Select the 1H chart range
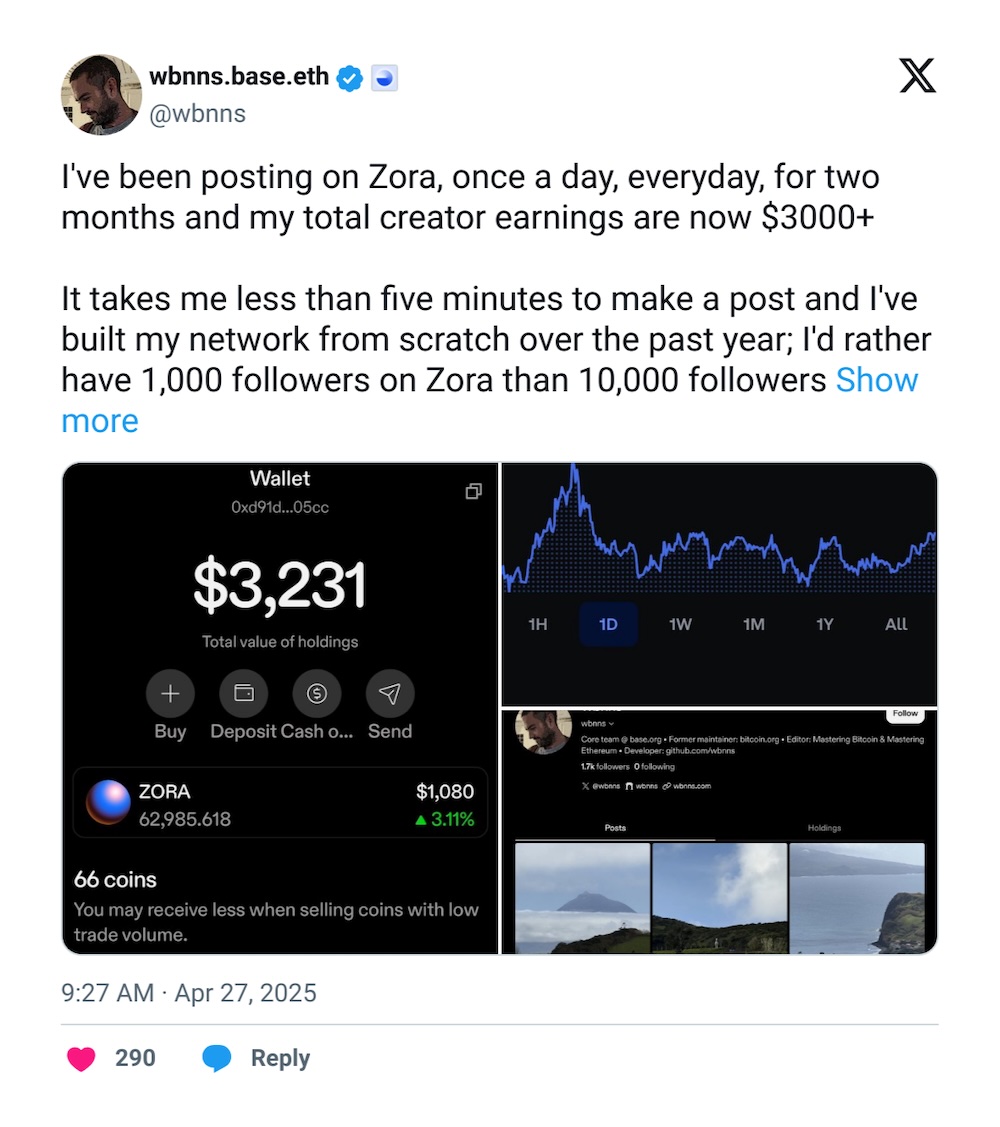1000x1127 pixels. [538, 624]
